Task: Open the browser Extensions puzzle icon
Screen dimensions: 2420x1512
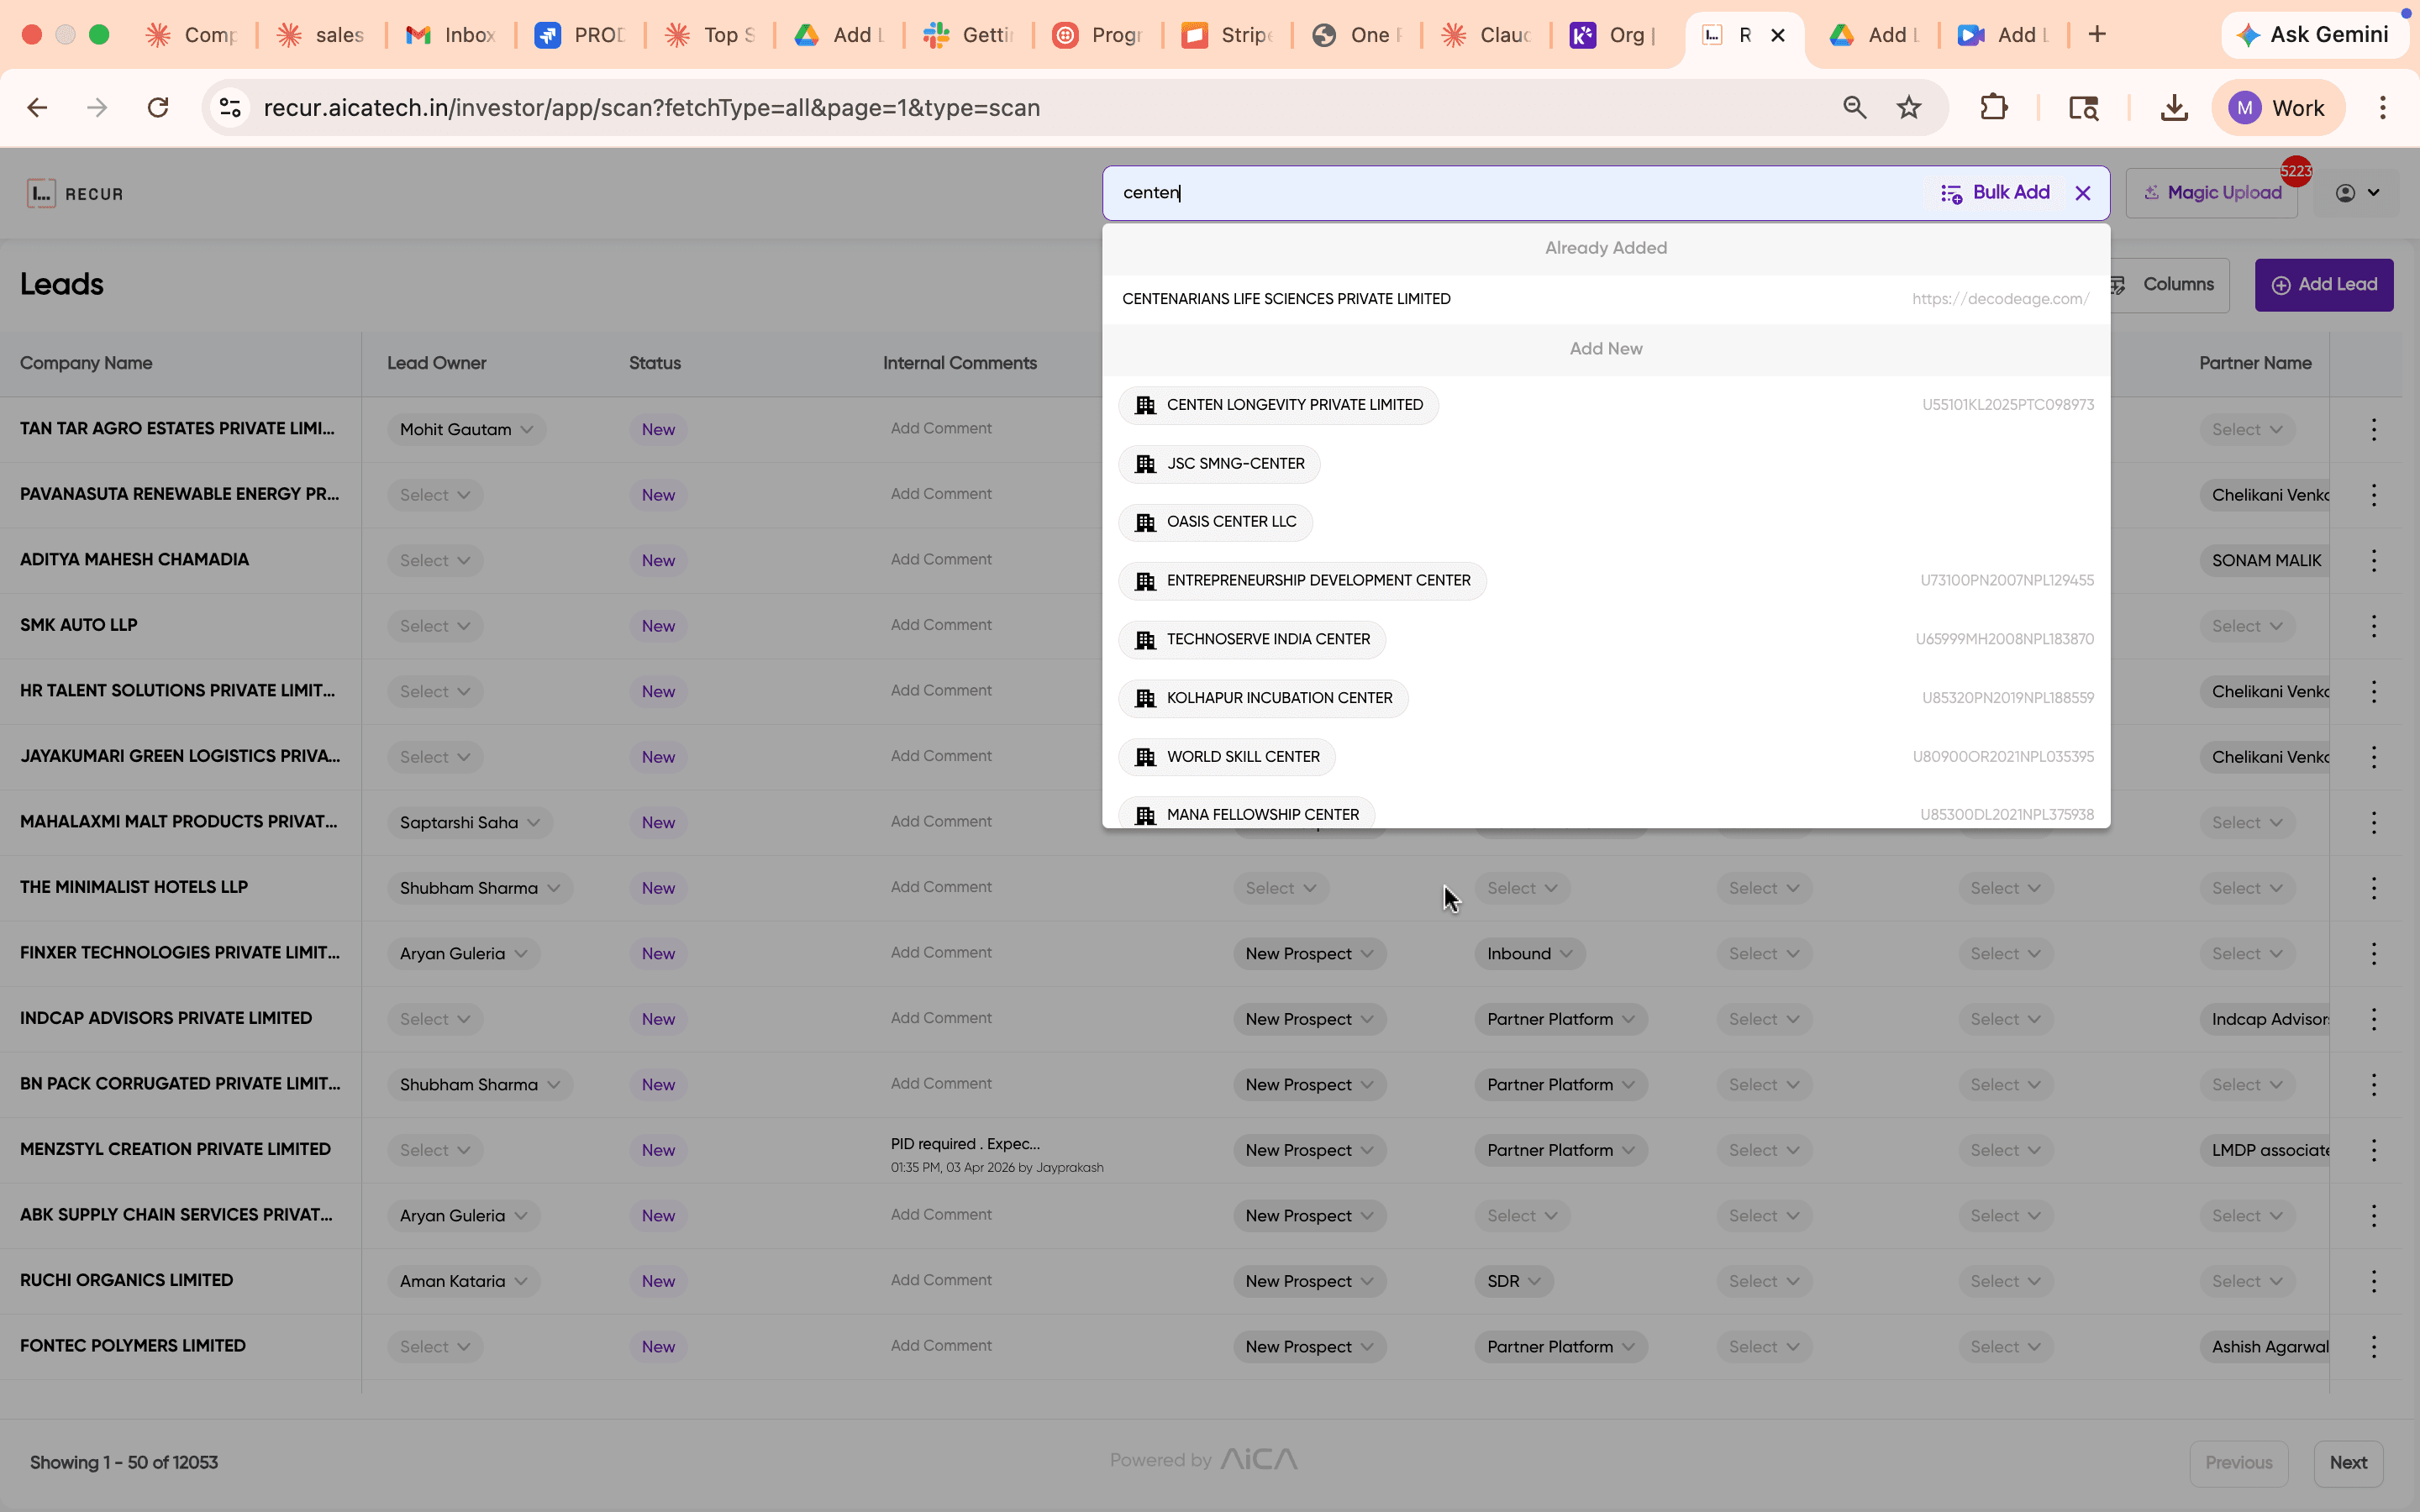Action: point(1993,107)
